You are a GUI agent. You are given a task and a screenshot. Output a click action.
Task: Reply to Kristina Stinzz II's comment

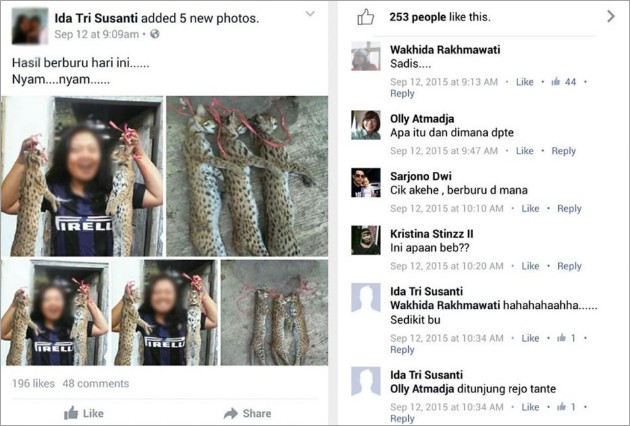click(x=569, y=266)
